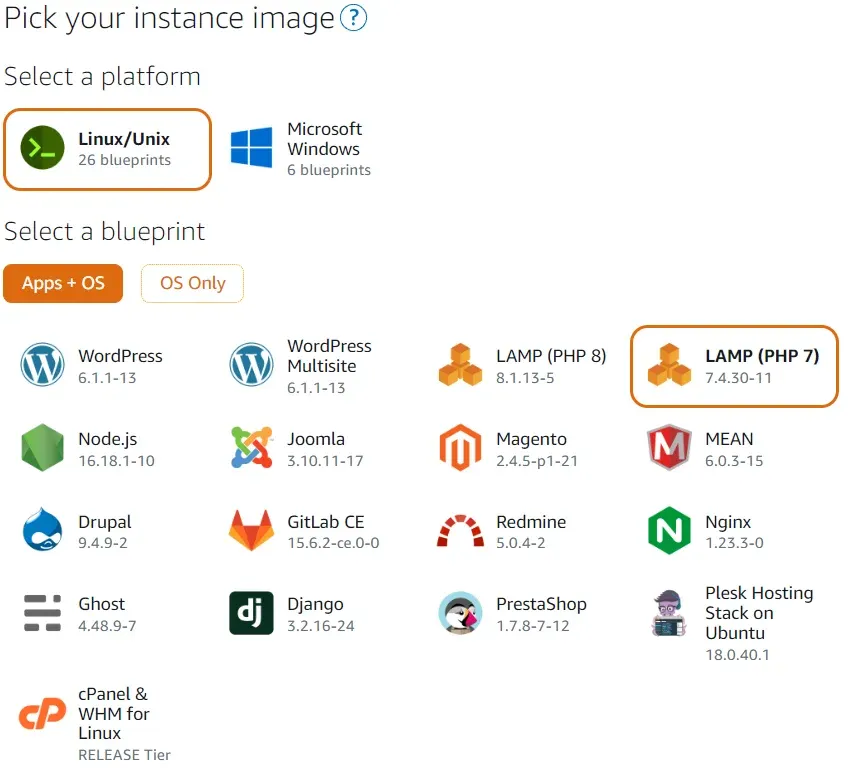The image size is (851, 783).
Task: Click the LAMP (PHP 8) blueprint name
Action: point(551,356)
